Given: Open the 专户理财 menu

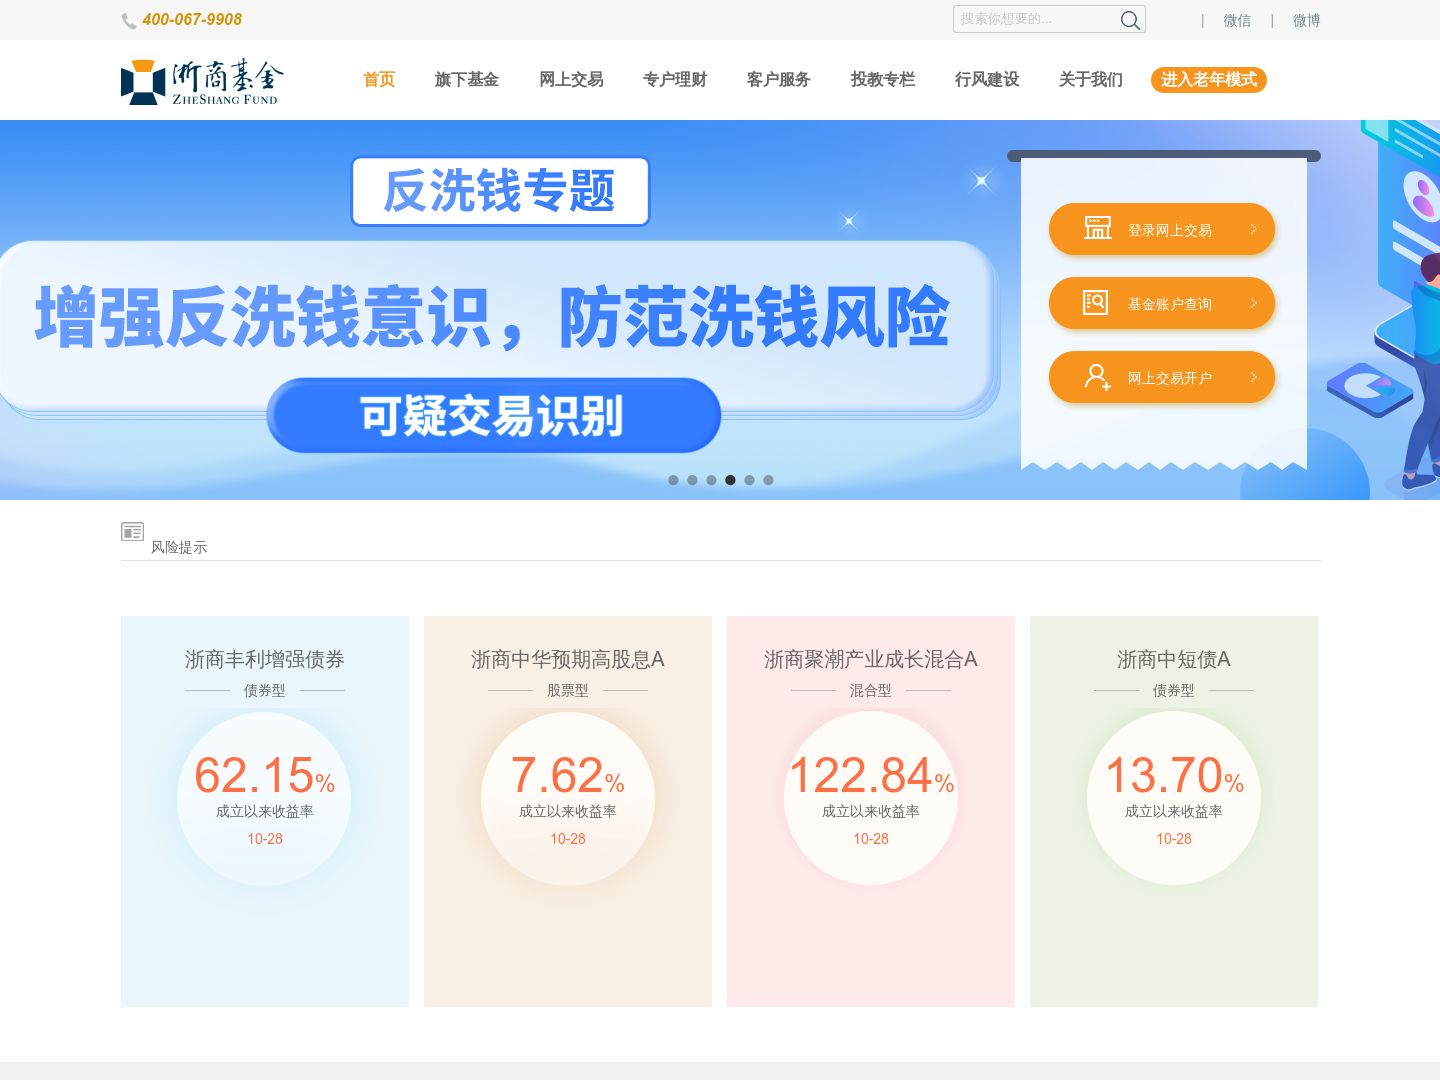Looking at the screenshot, I should [x=675, y=80].
